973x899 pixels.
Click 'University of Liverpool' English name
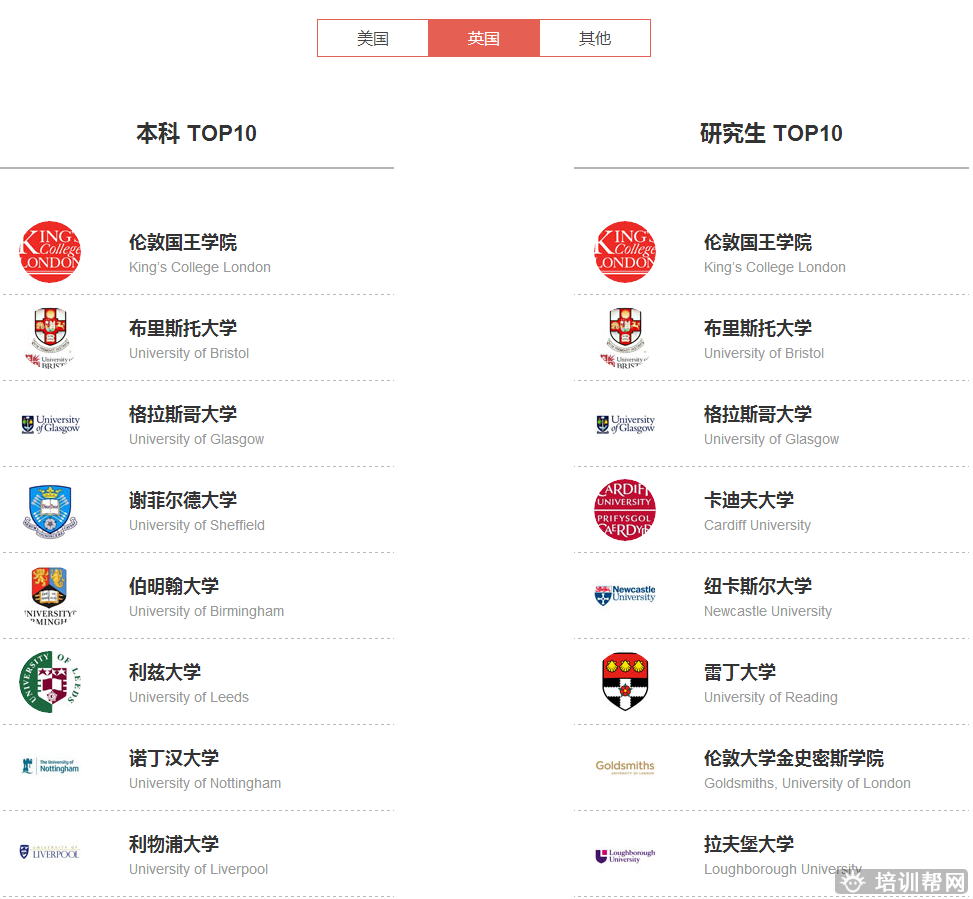tap(199, 869)
